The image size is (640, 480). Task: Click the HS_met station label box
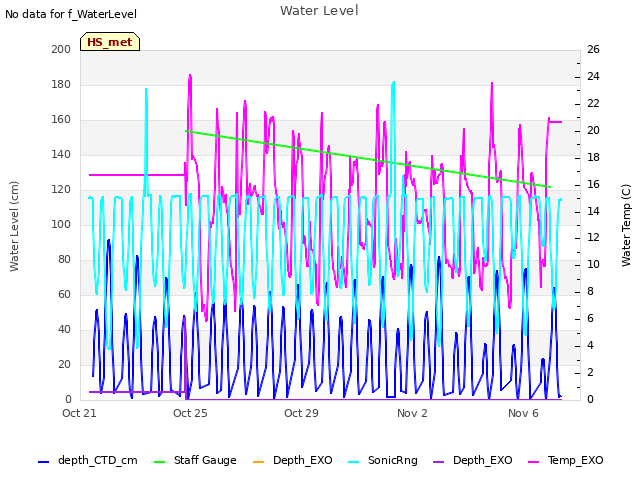[x=110, y=42]
